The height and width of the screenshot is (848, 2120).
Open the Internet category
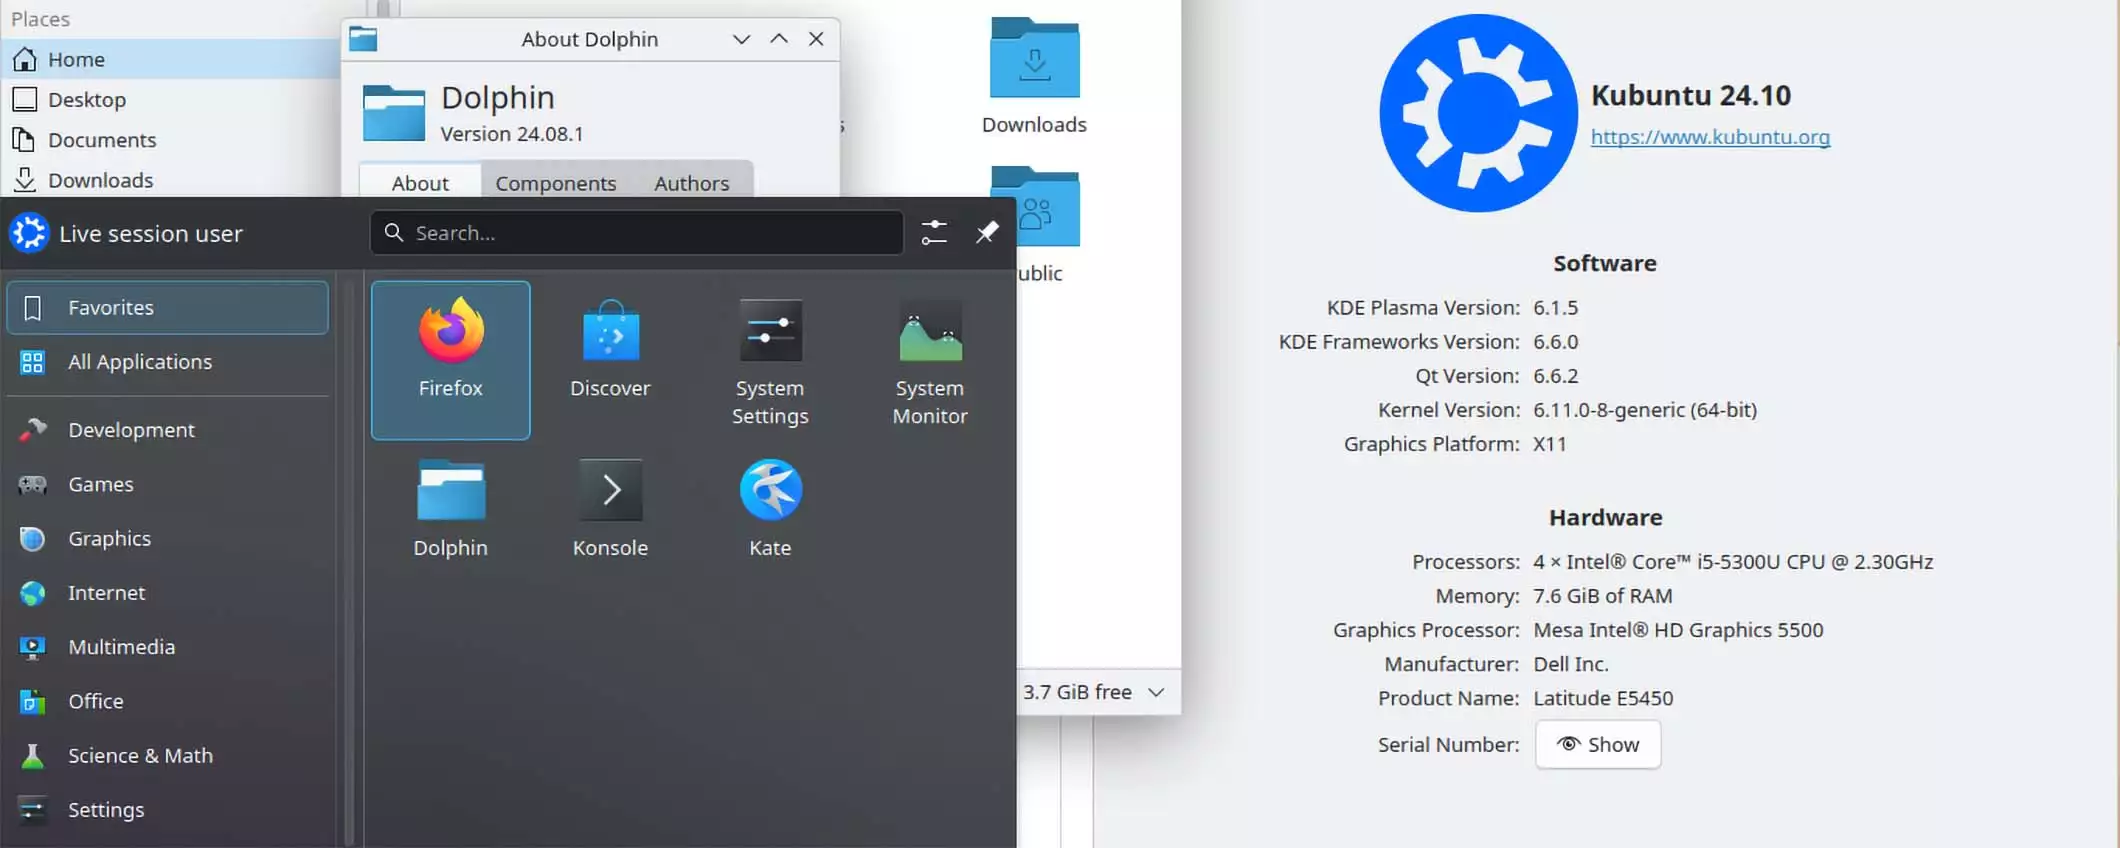(167, 593)
